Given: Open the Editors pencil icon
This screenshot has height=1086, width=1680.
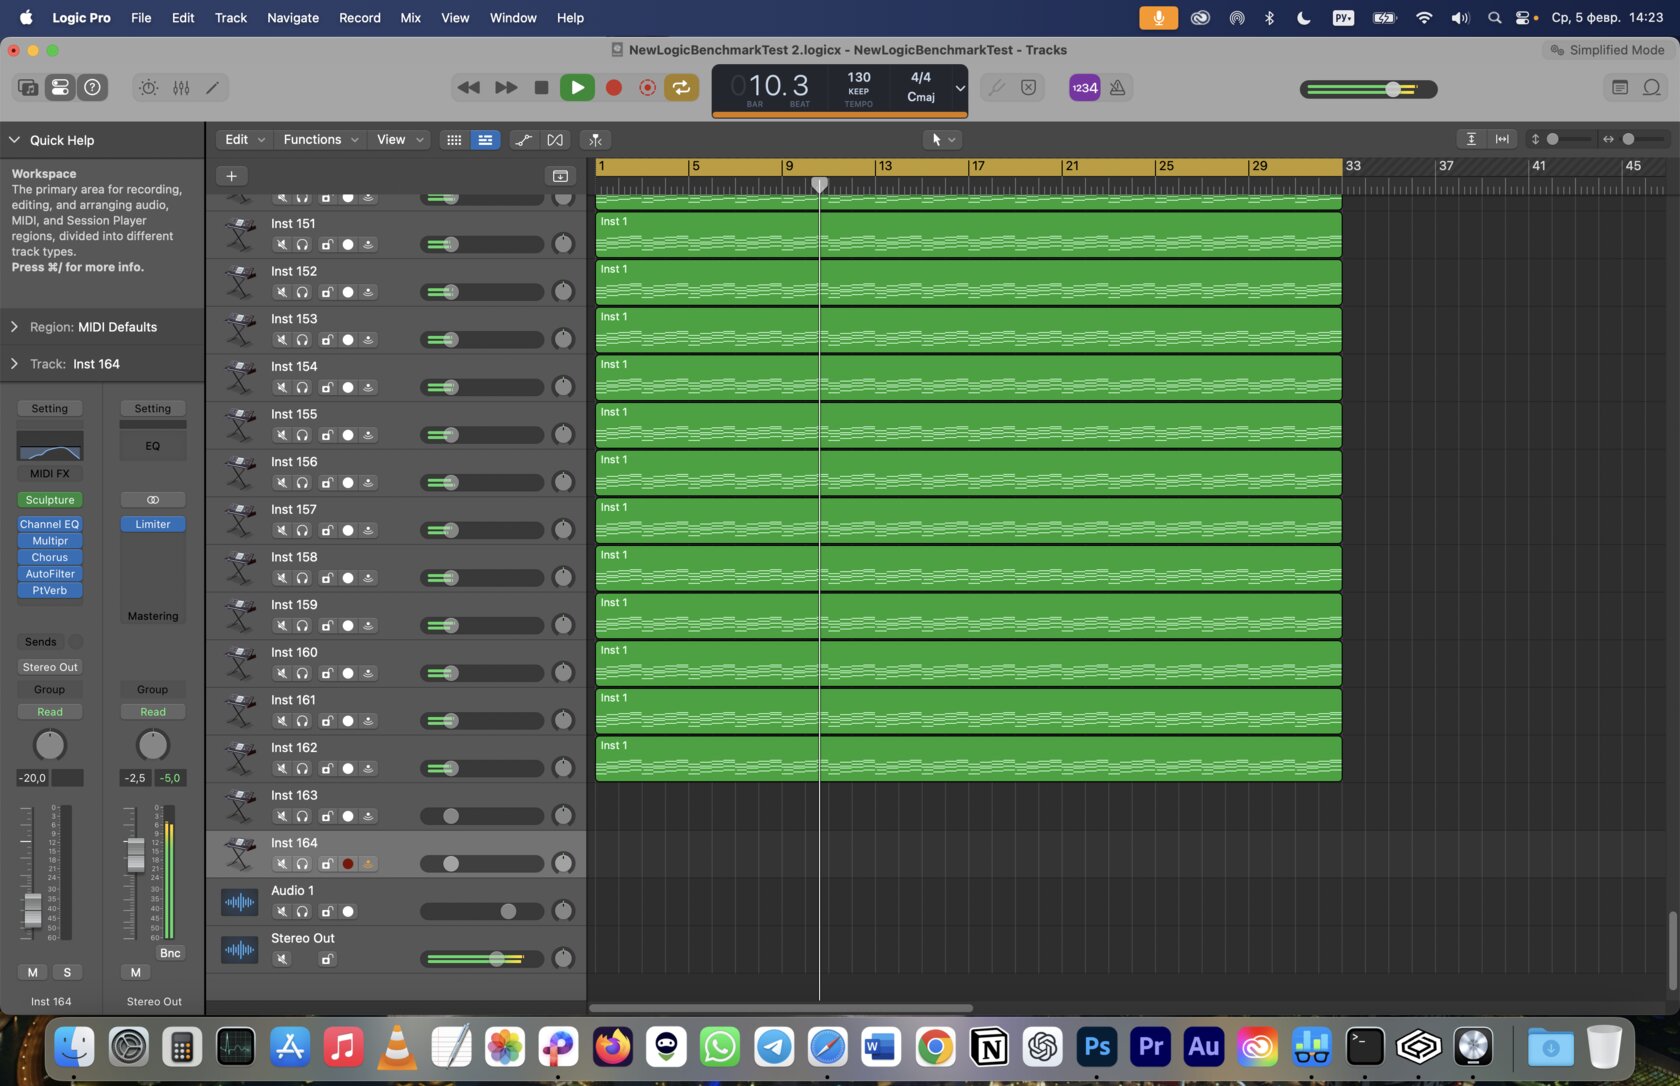Looking at the screenshot, I should (213, 88).
